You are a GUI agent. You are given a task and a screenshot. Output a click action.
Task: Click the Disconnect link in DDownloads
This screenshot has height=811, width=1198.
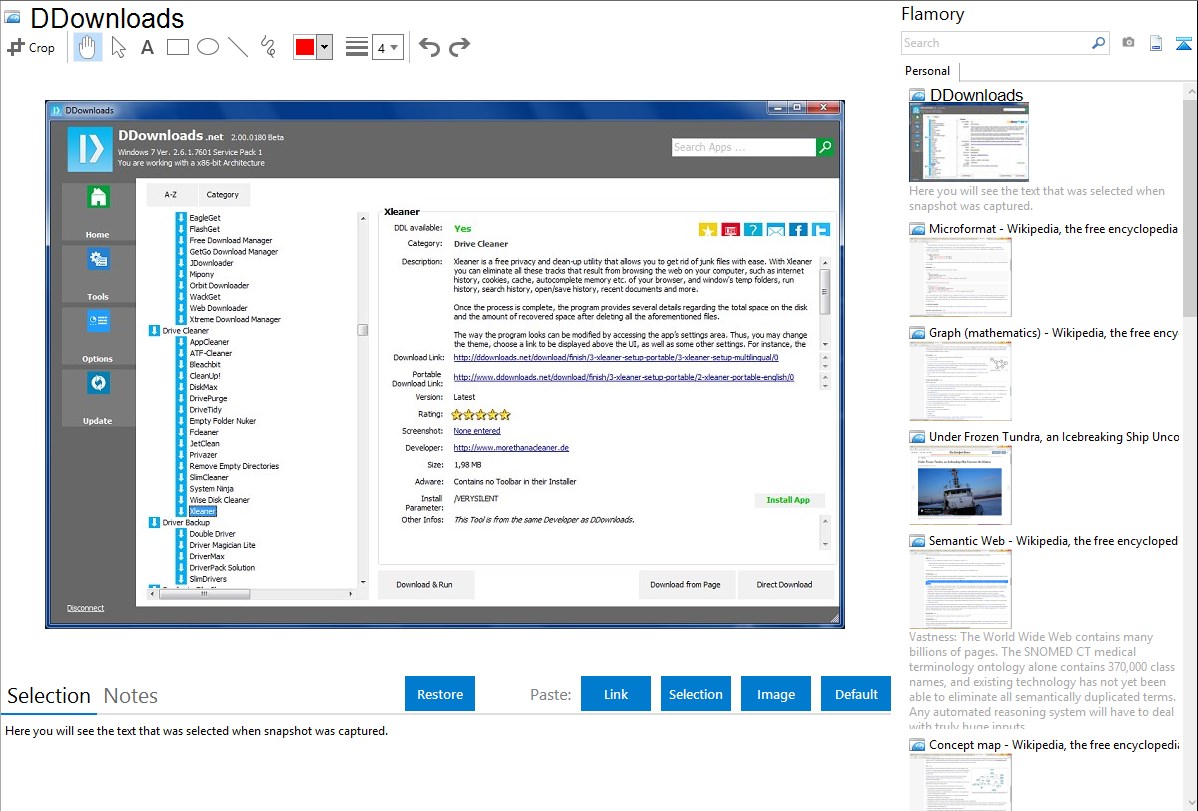[x=86, y=608]
